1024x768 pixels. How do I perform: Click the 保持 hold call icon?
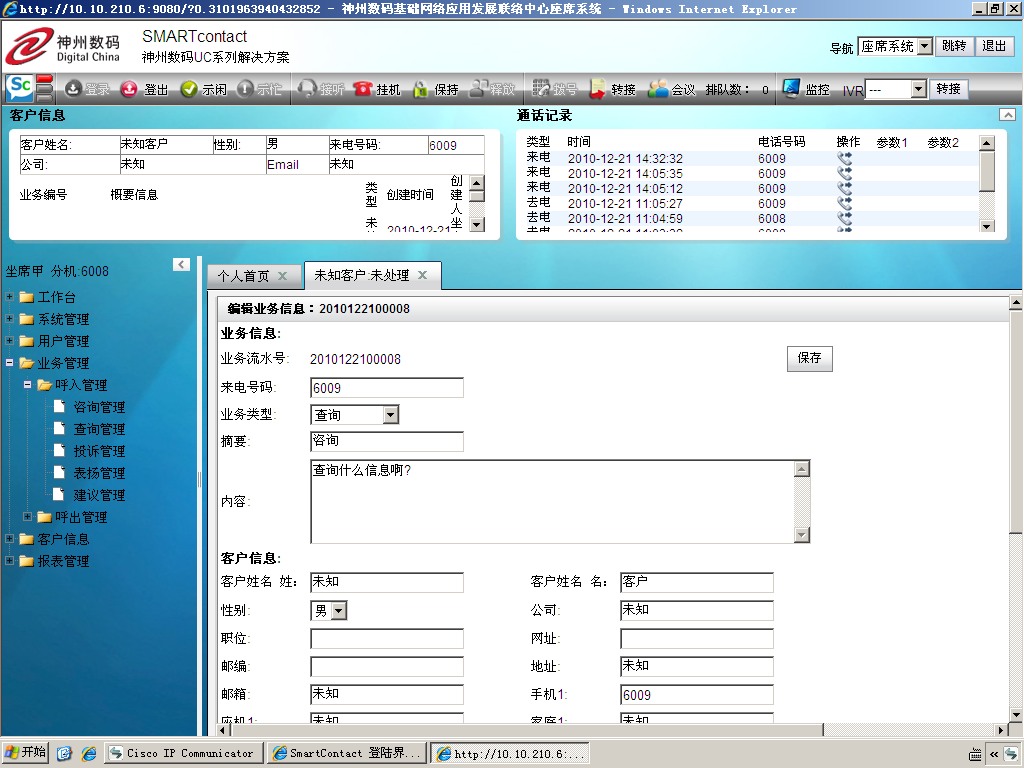tap(421, 89)
